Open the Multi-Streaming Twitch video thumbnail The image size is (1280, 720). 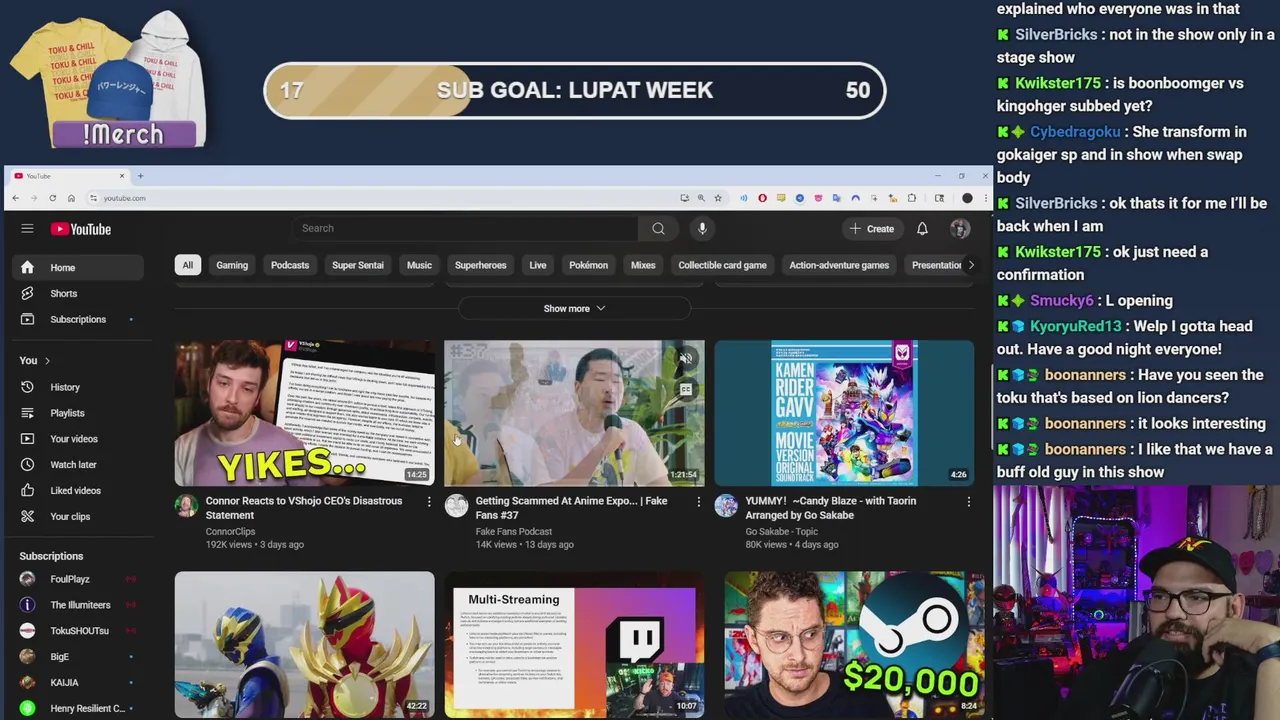click(x=574, y=645)
